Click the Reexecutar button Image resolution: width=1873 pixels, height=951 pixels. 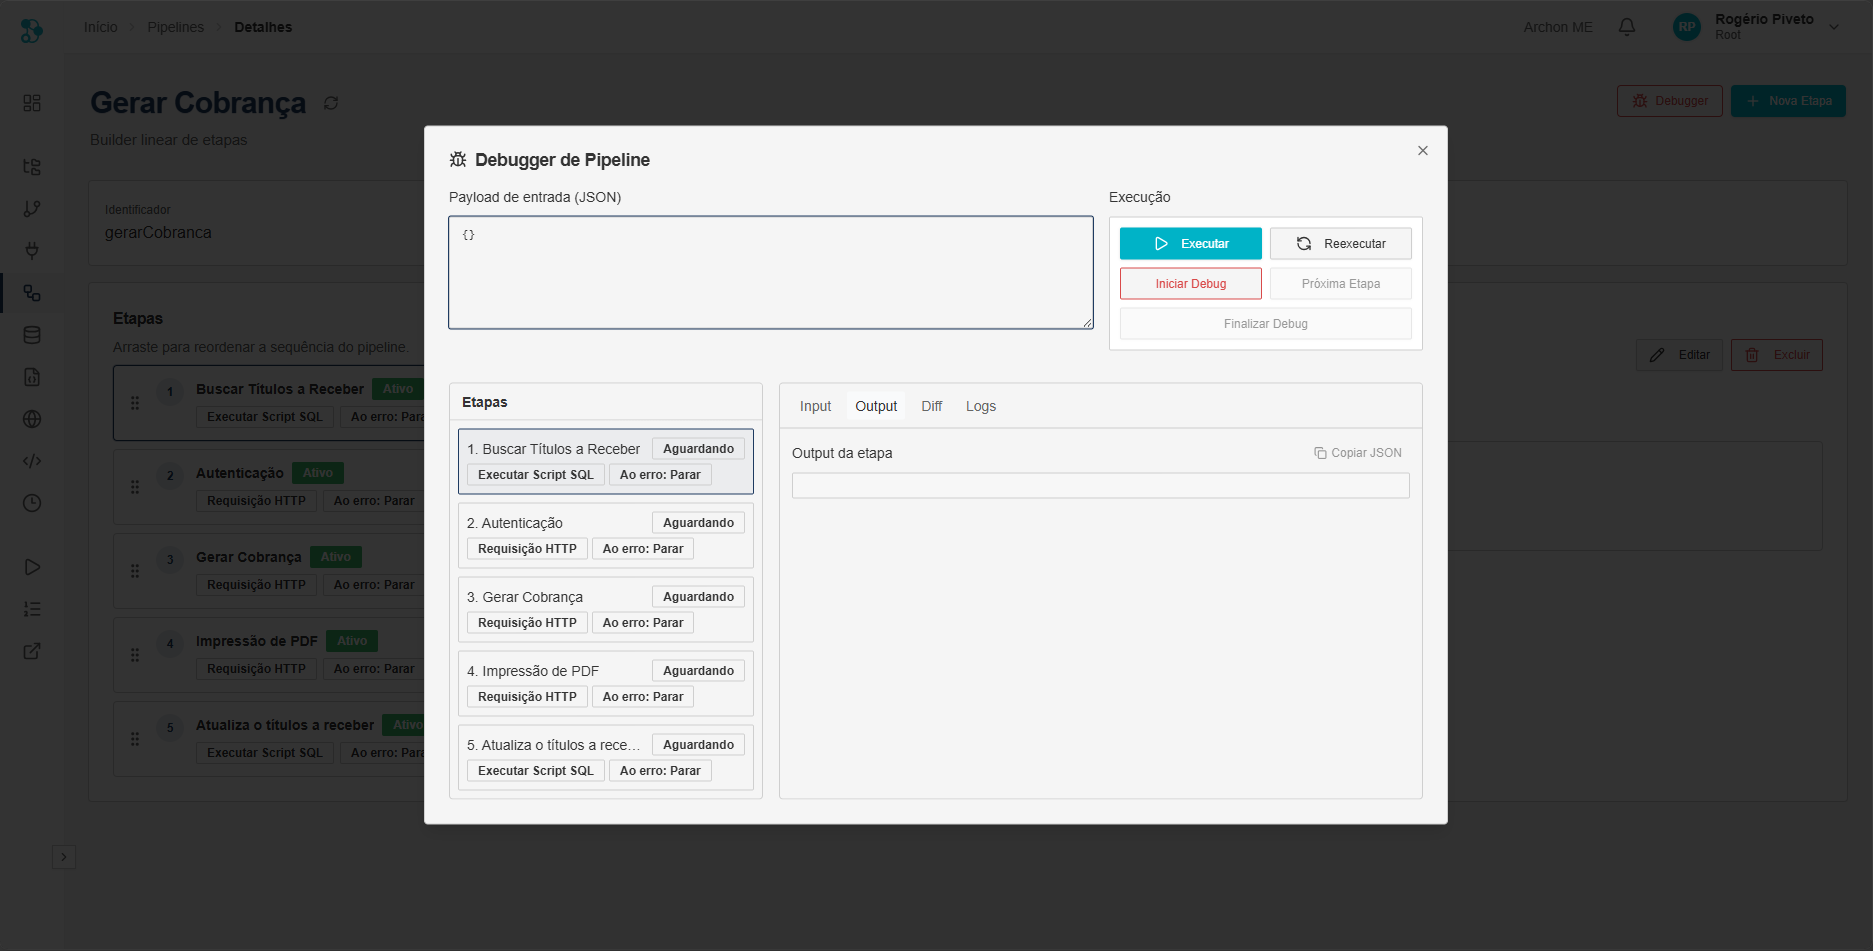click(1340, 244)
